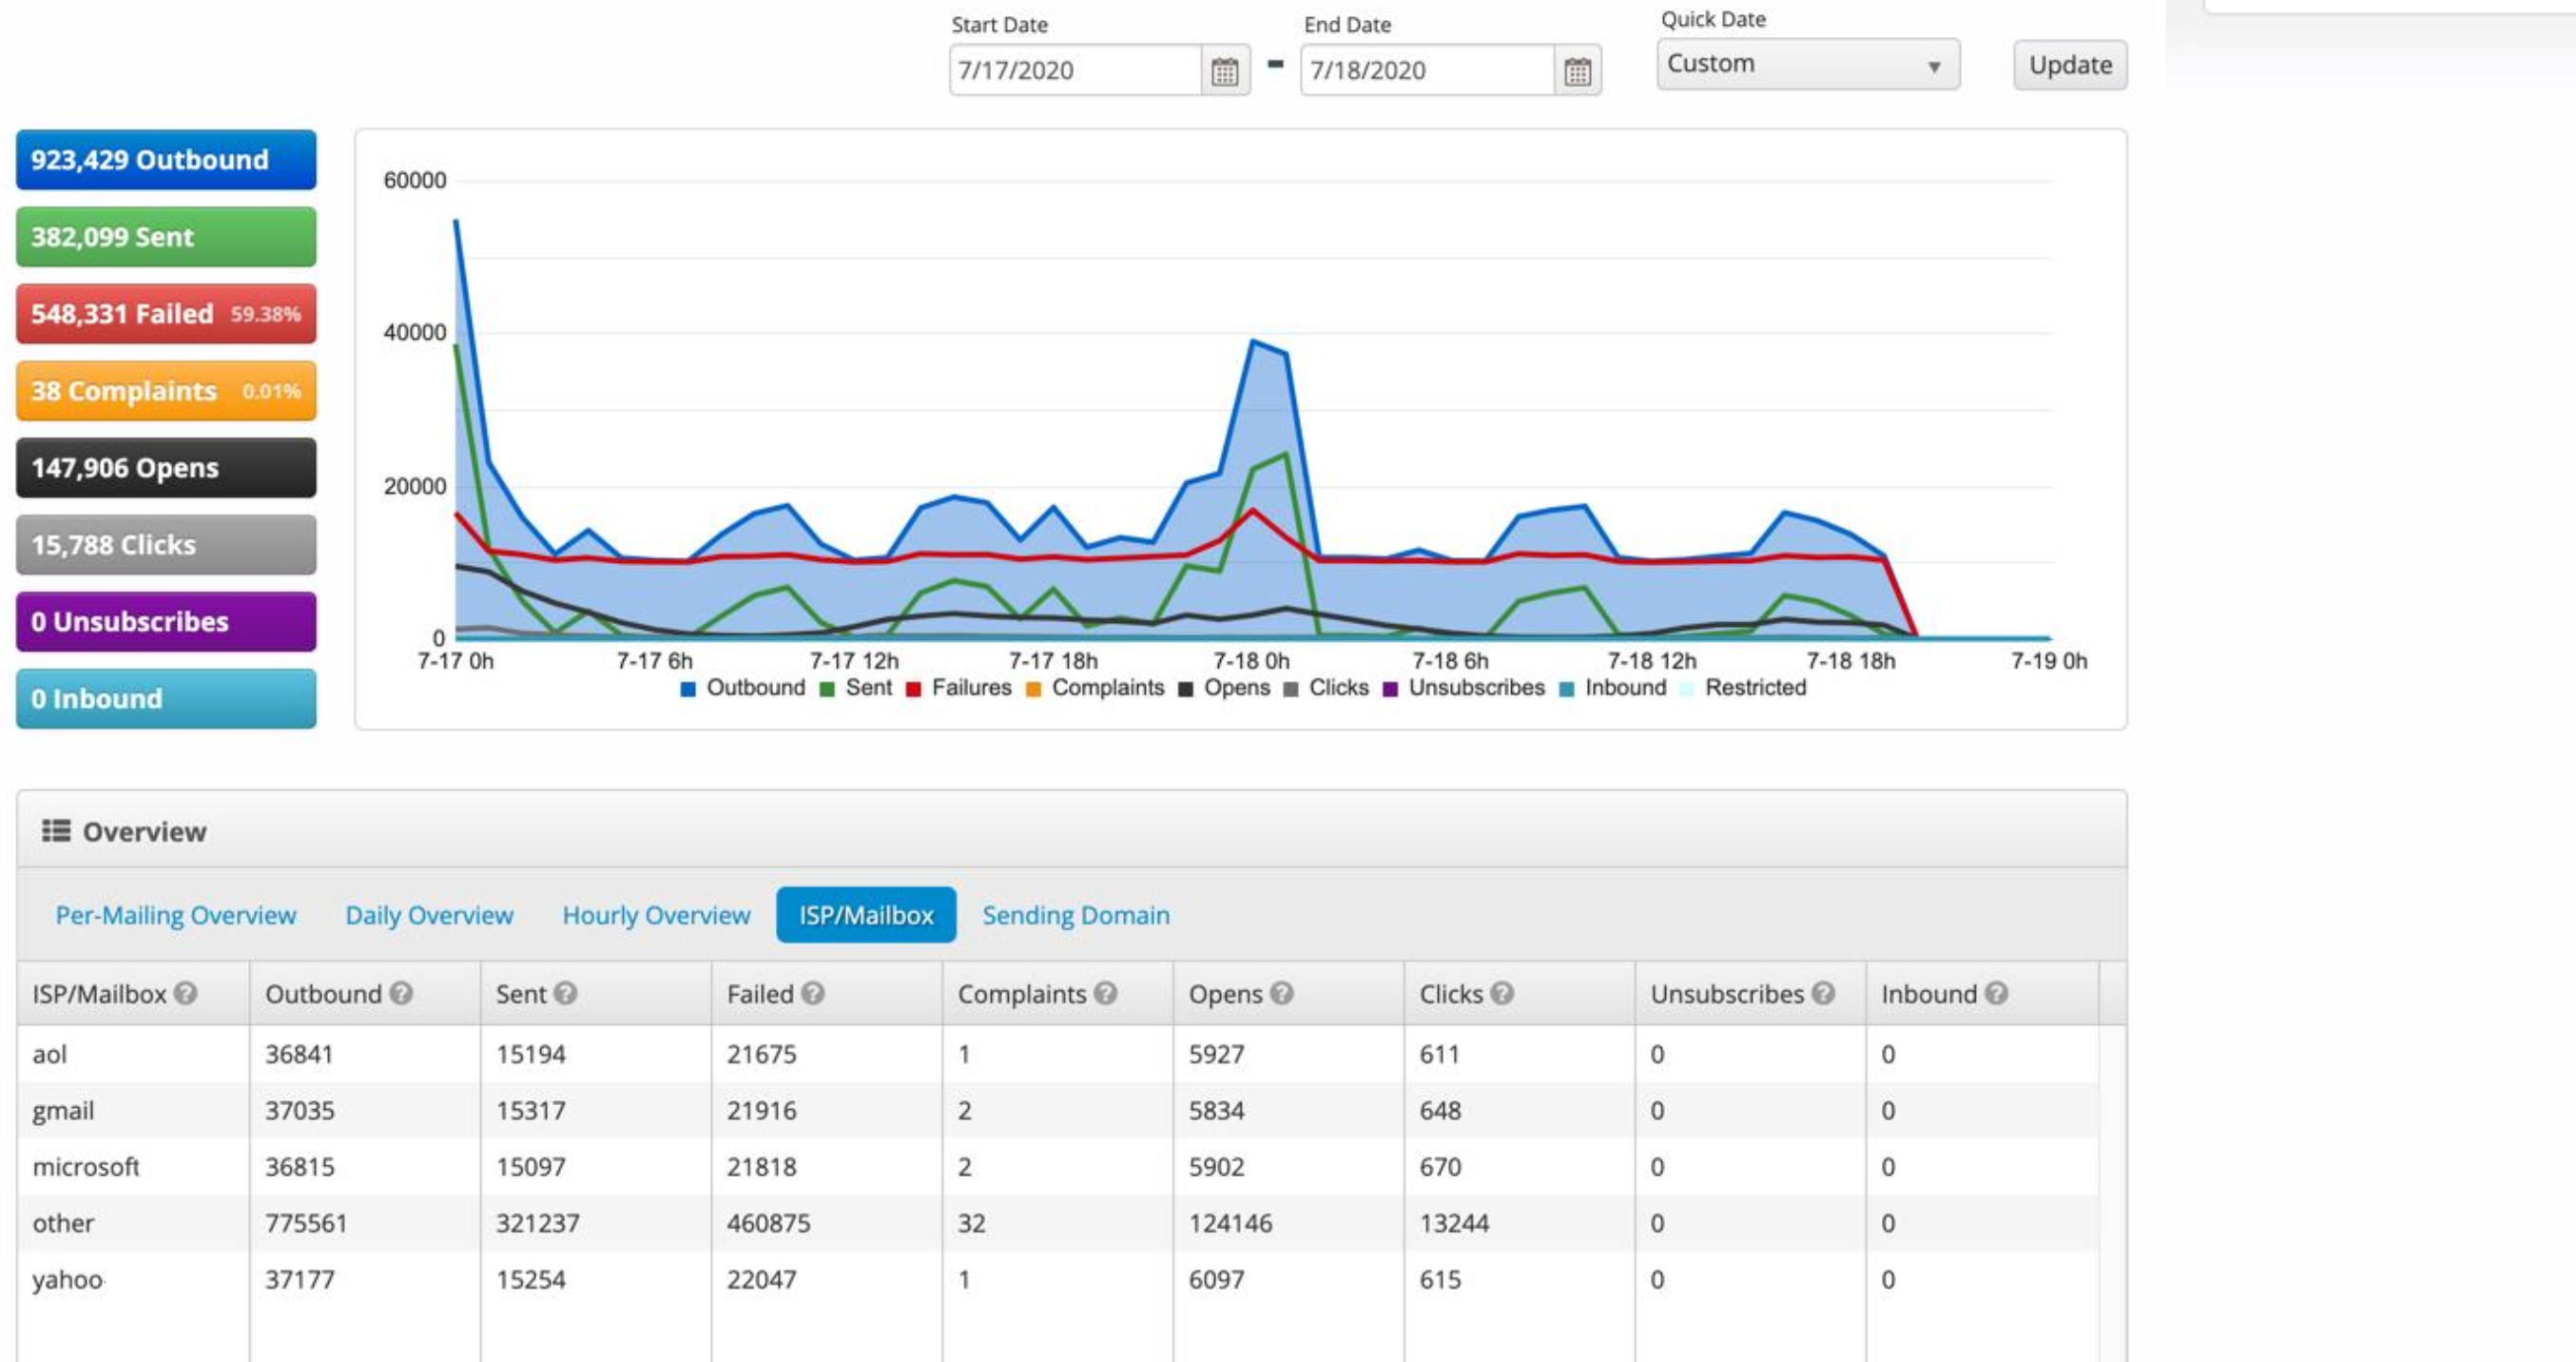
Task: Select the ISP/Mailbox tab
Action: pos(866,915)
